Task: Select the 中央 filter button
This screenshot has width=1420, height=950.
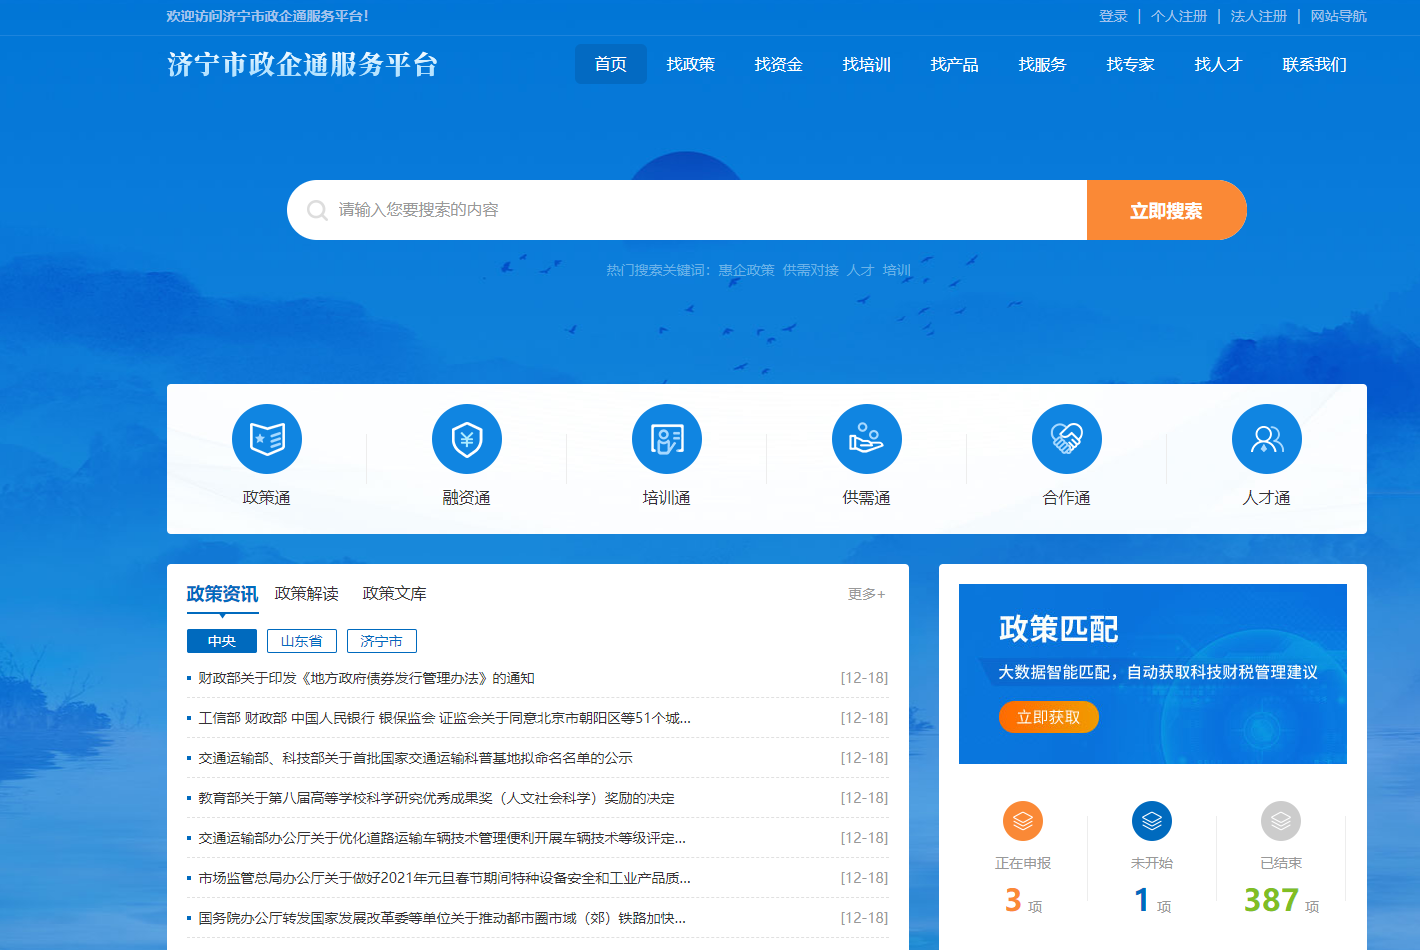Action: pos(222,641)
